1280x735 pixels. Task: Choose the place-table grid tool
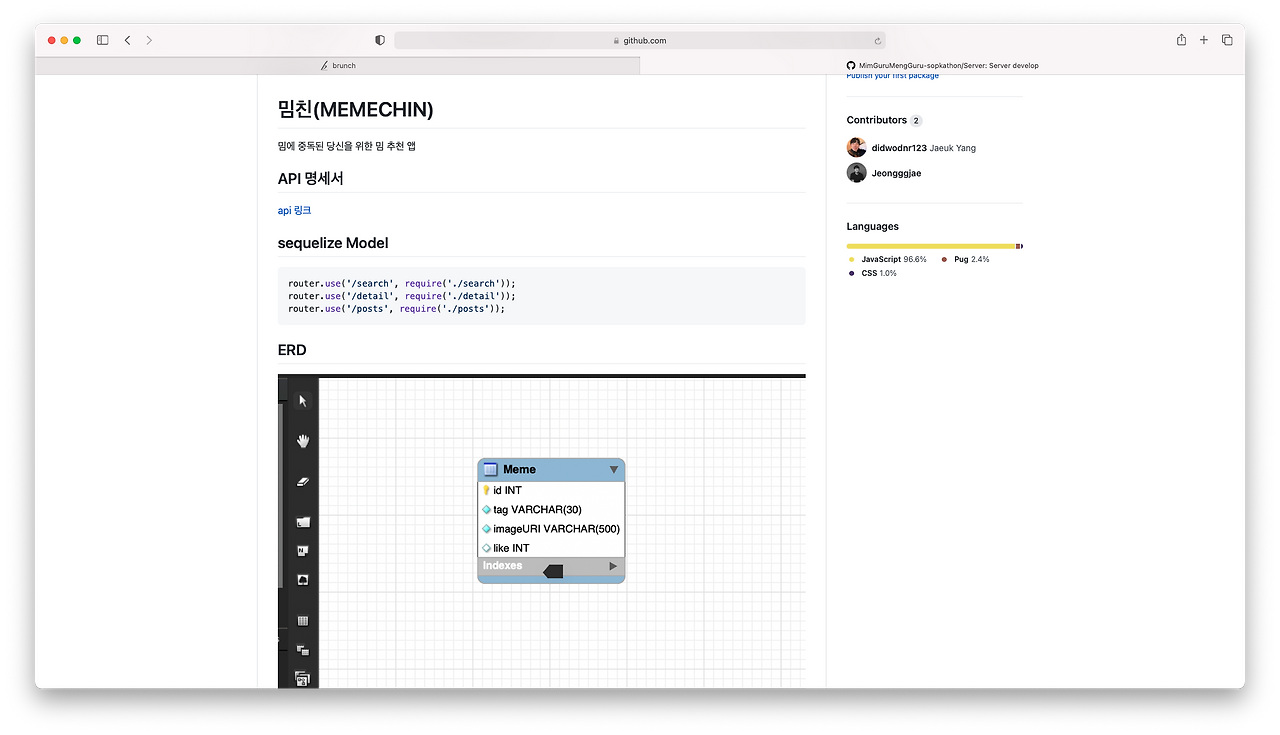pyautogui.click(x=303, y=620)
